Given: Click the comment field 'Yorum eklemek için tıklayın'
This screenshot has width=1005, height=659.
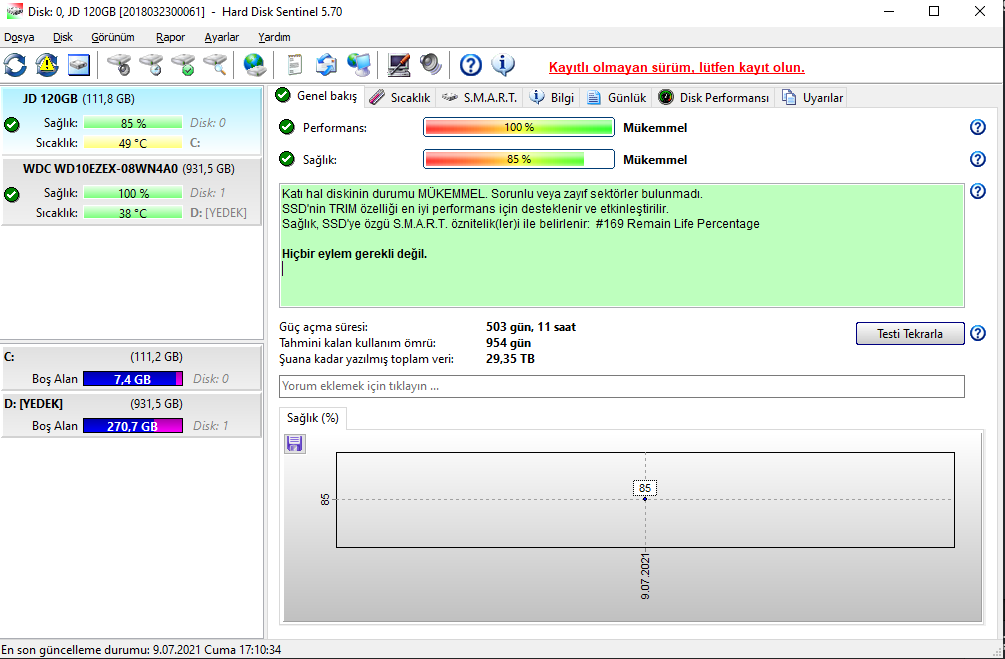Looking at the screenshot, I should tap(622, 387).
